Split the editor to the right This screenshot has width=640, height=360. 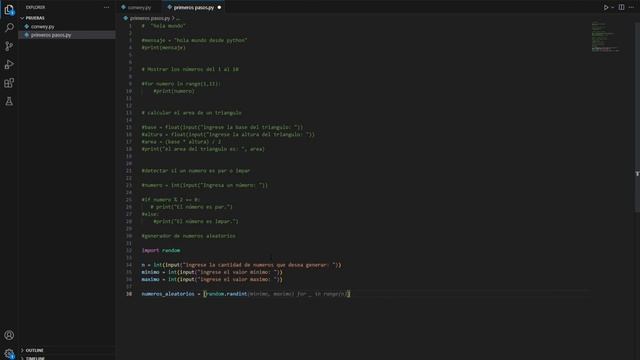tap(621, 7)
